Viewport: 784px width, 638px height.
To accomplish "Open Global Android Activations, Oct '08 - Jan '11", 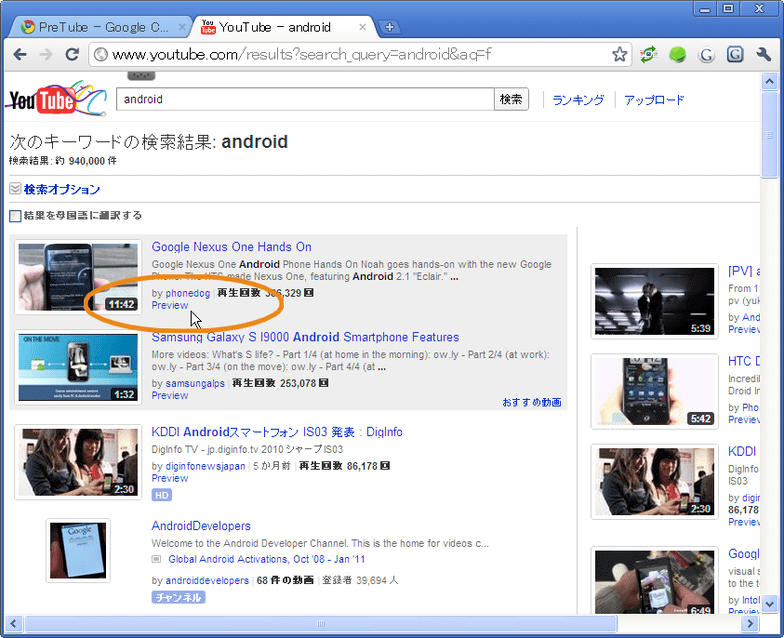I will pos(266,560).
